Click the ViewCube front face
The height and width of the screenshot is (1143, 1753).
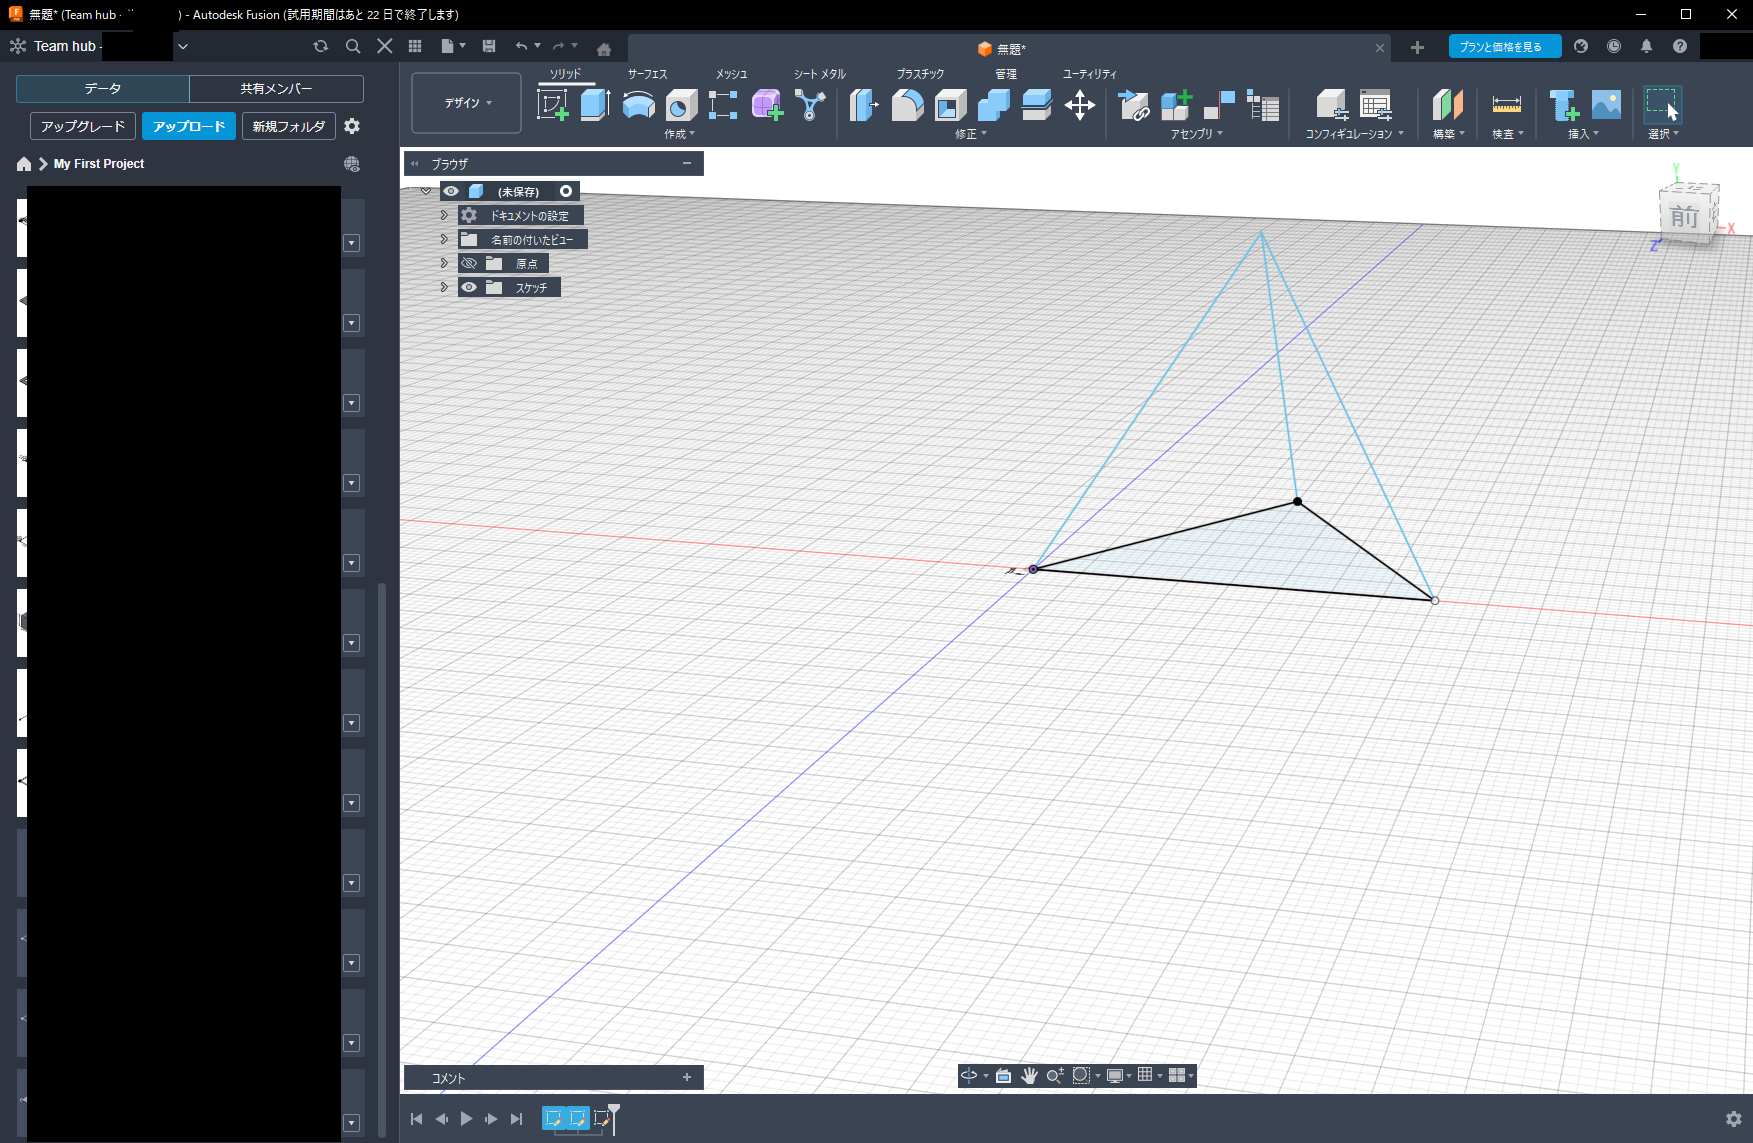(x=1684, y=217)
